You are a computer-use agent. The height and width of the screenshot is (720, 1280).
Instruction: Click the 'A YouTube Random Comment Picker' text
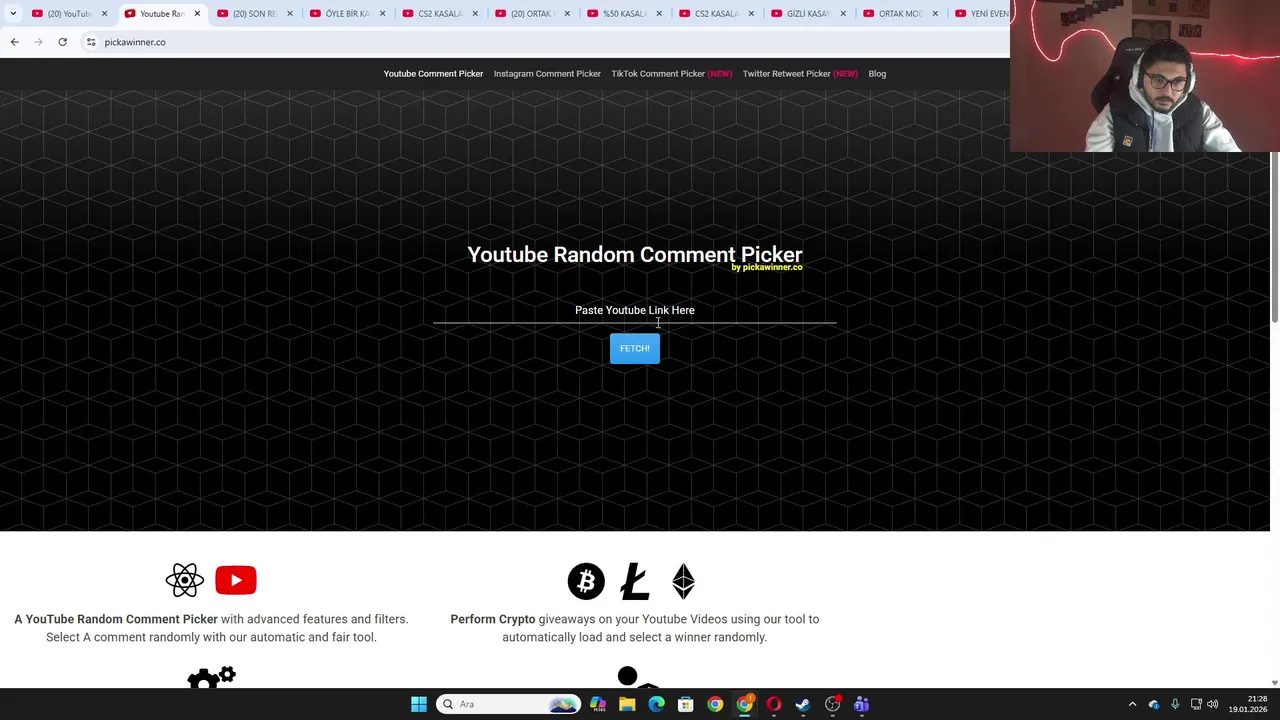pos(116,619)
